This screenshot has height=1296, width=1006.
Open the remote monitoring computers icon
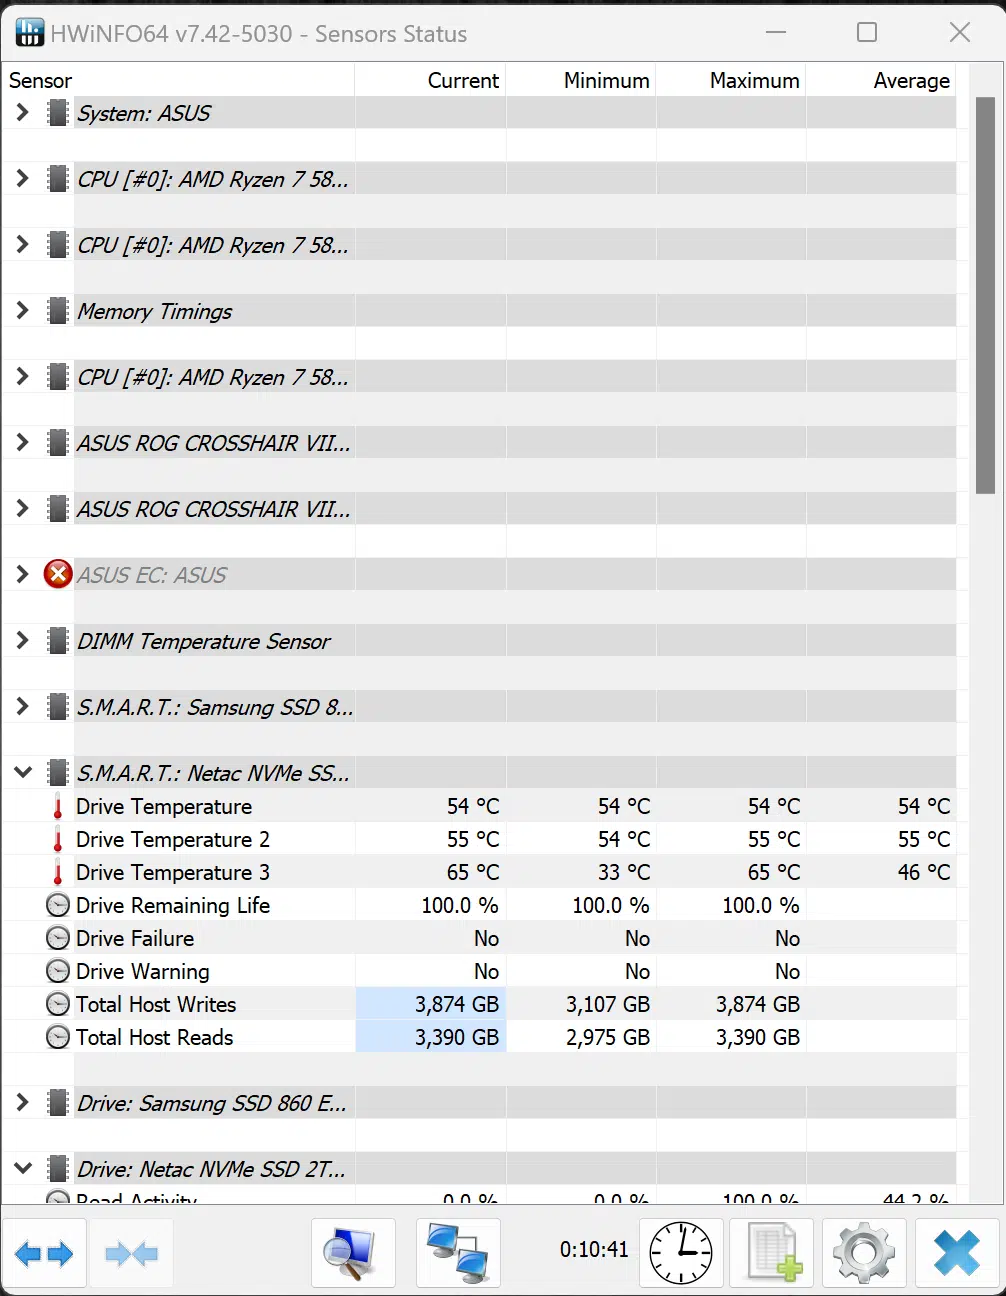[457, 1253]
